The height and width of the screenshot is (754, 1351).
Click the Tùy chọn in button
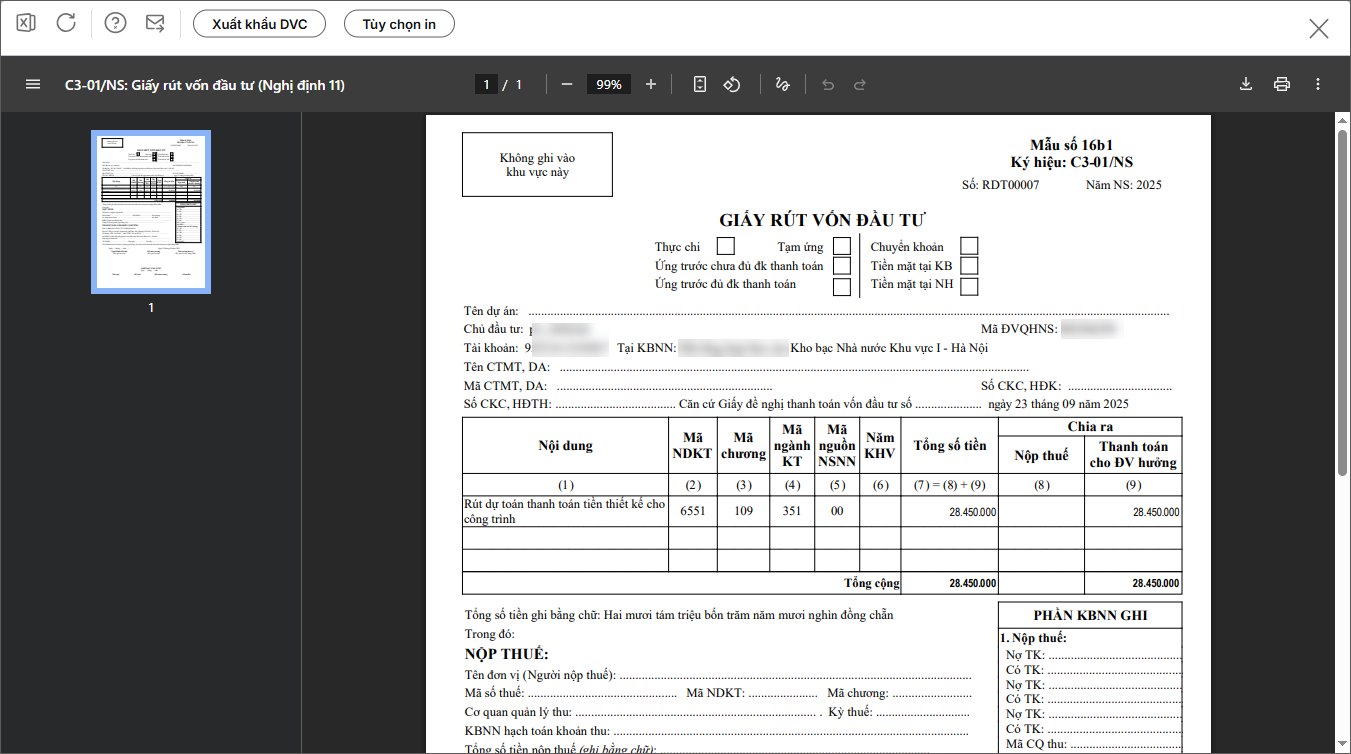(399, 24)
